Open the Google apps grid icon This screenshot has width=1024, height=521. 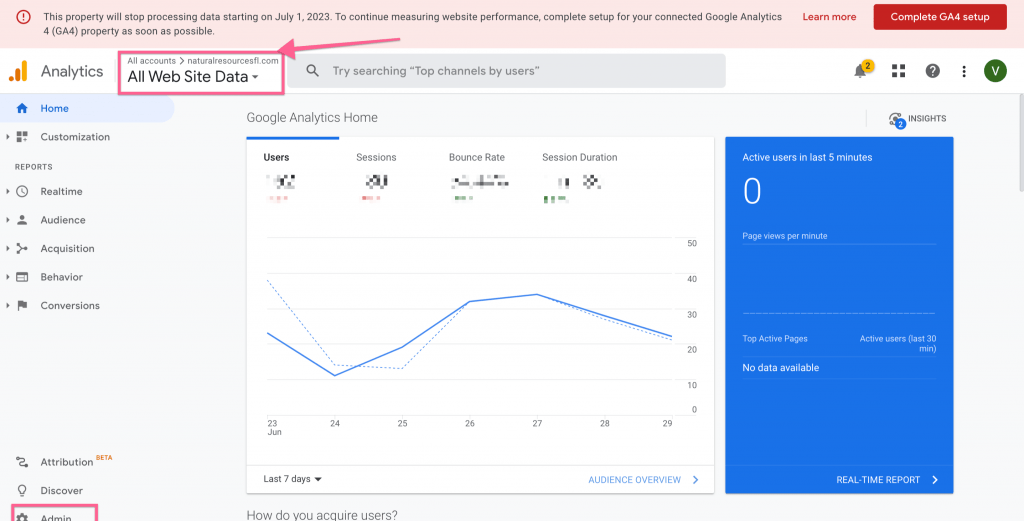click(x=899, y=71)
